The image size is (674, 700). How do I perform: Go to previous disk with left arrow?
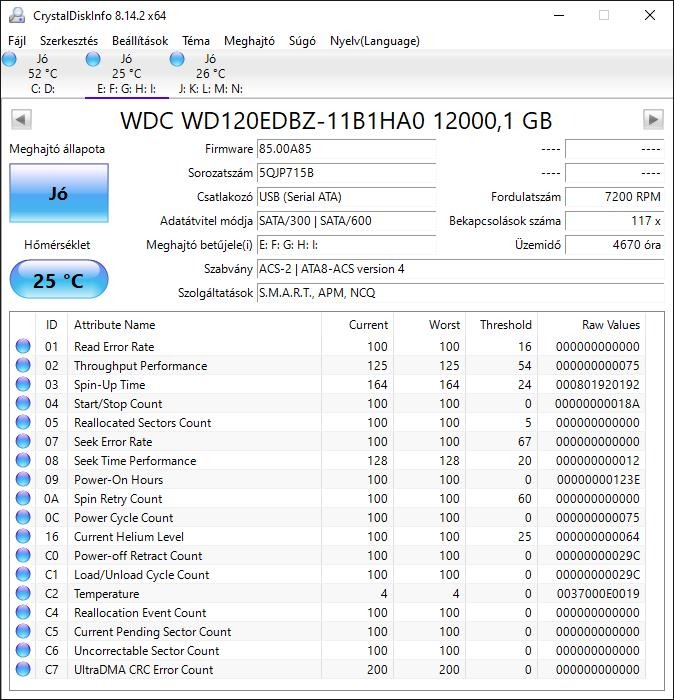[x=21, y=119]
